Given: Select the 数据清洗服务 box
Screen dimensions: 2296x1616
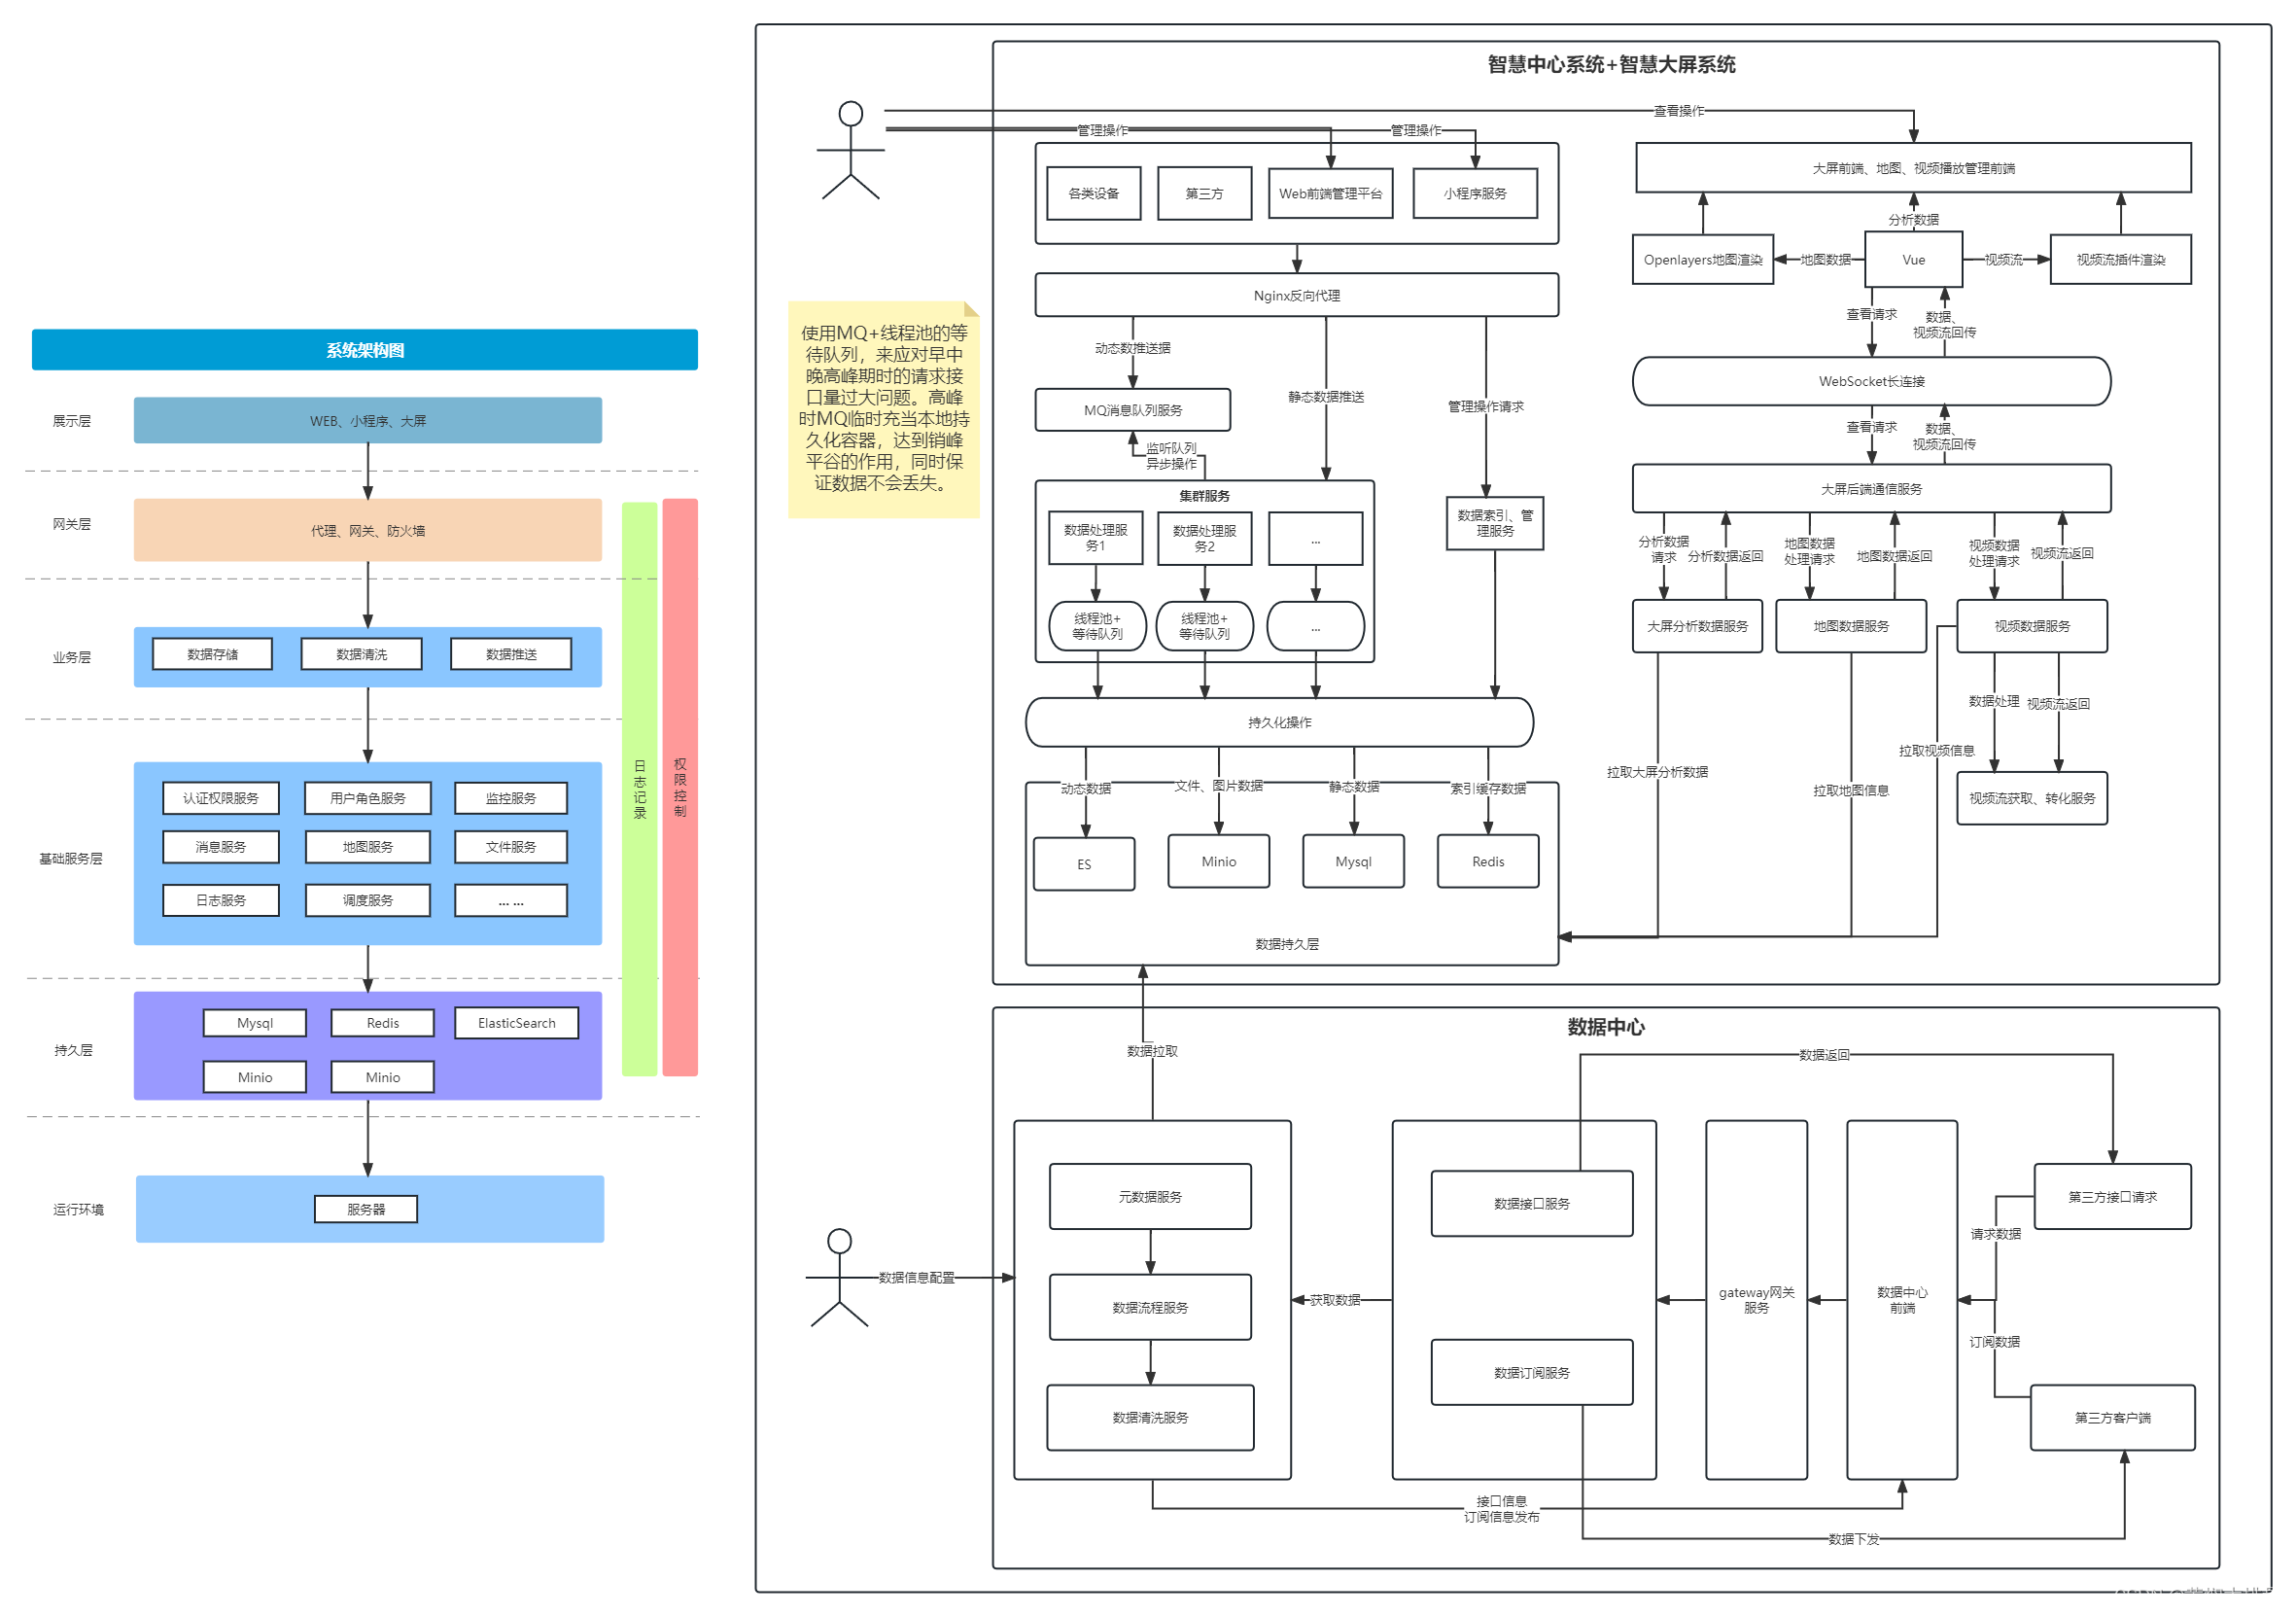Looking at the screenshot, I should [1150, 1418].
